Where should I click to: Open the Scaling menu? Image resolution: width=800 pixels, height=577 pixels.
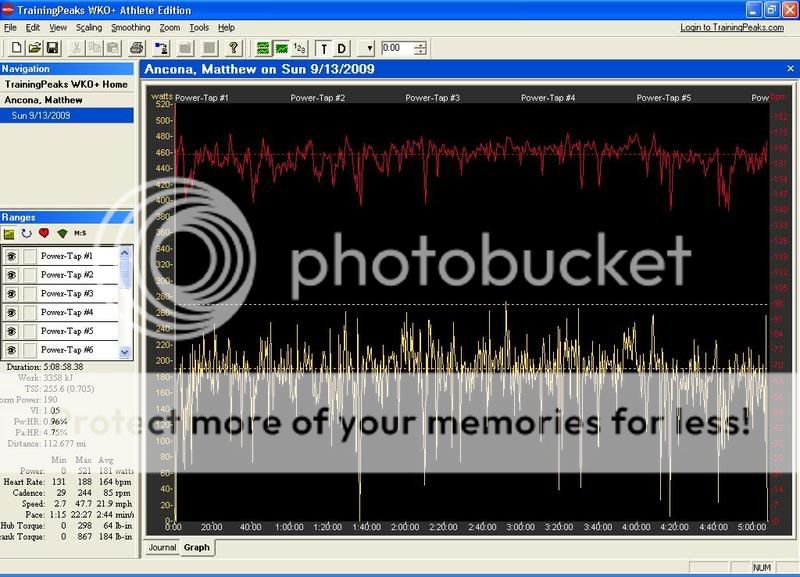click(x=89, y=28)
